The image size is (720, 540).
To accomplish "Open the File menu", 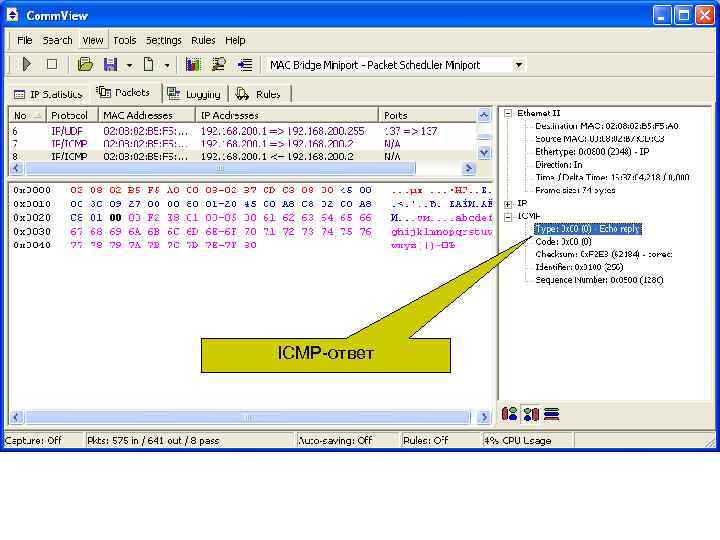I will click(25, 40).
